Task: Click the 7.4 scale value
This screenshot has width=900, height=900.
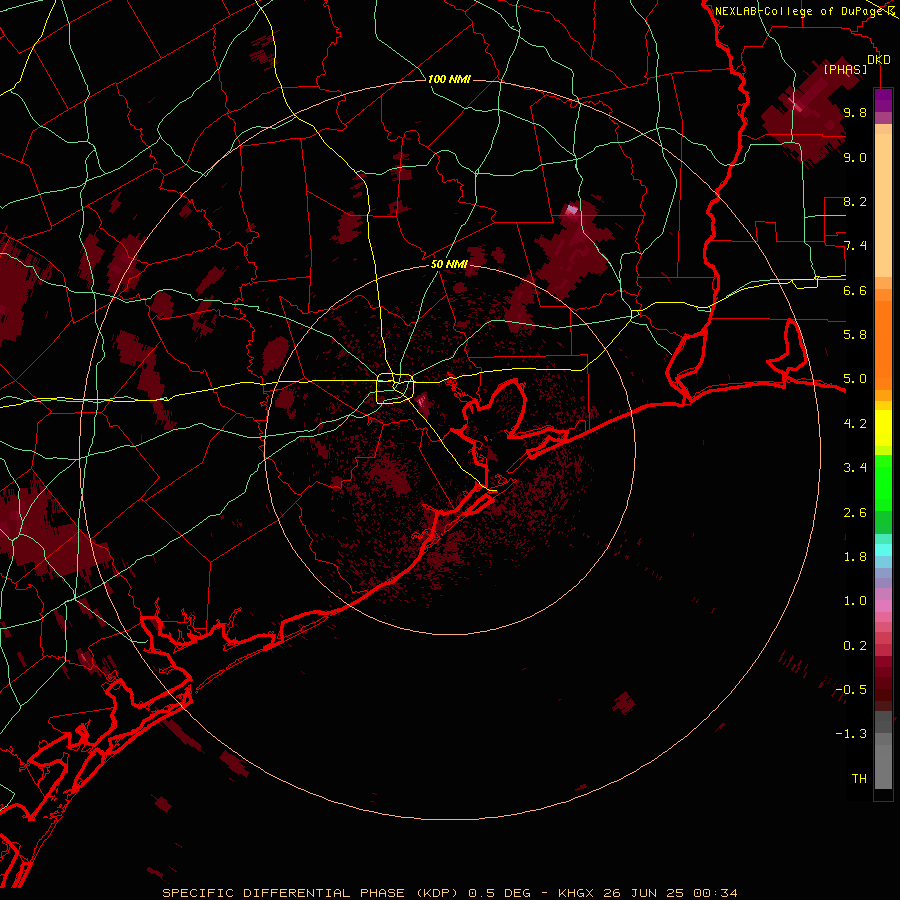Action: coord(855,246)
